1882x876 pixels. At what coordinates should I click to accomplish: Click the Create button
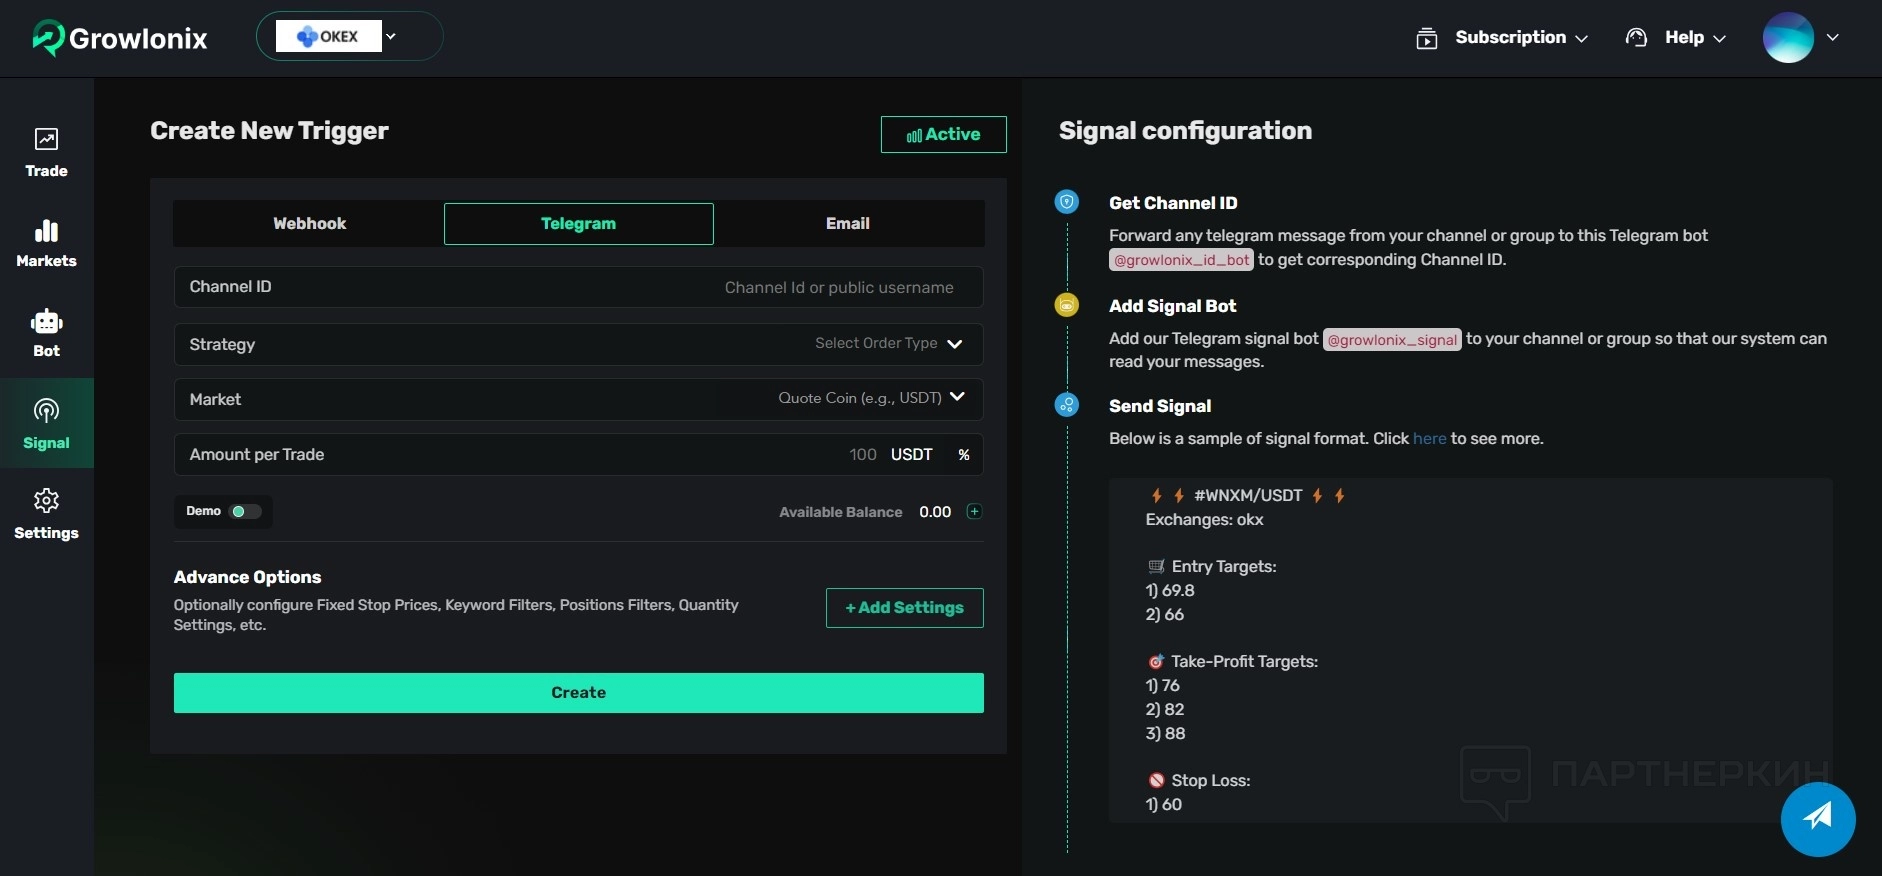coord(578,693)
